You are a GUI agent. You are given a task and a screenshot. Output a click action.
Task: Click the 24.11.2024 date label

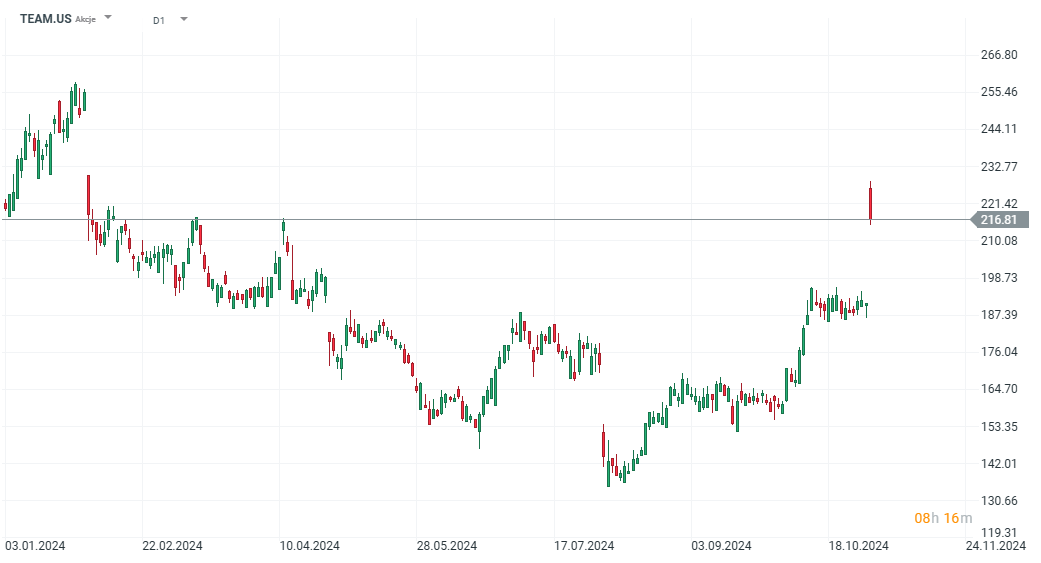pos(996,546)
